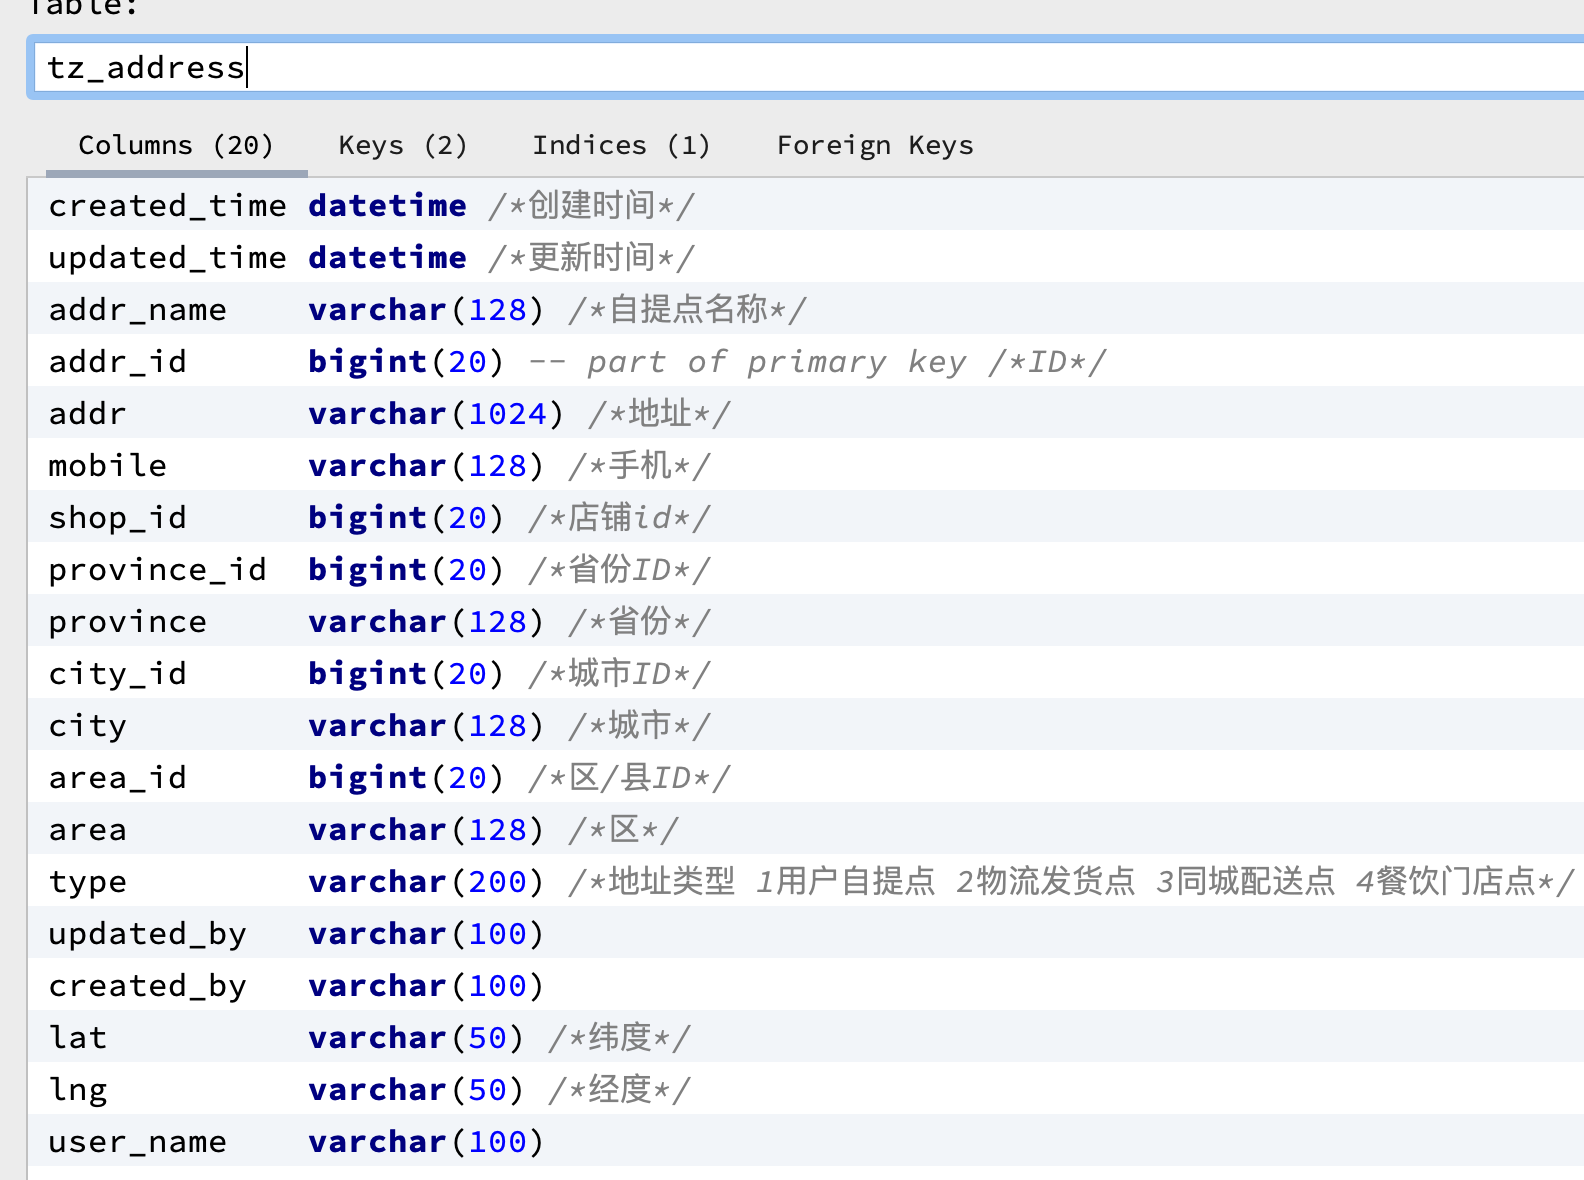
Task: Select the province varchar(128) row
Action: point(806,620)
